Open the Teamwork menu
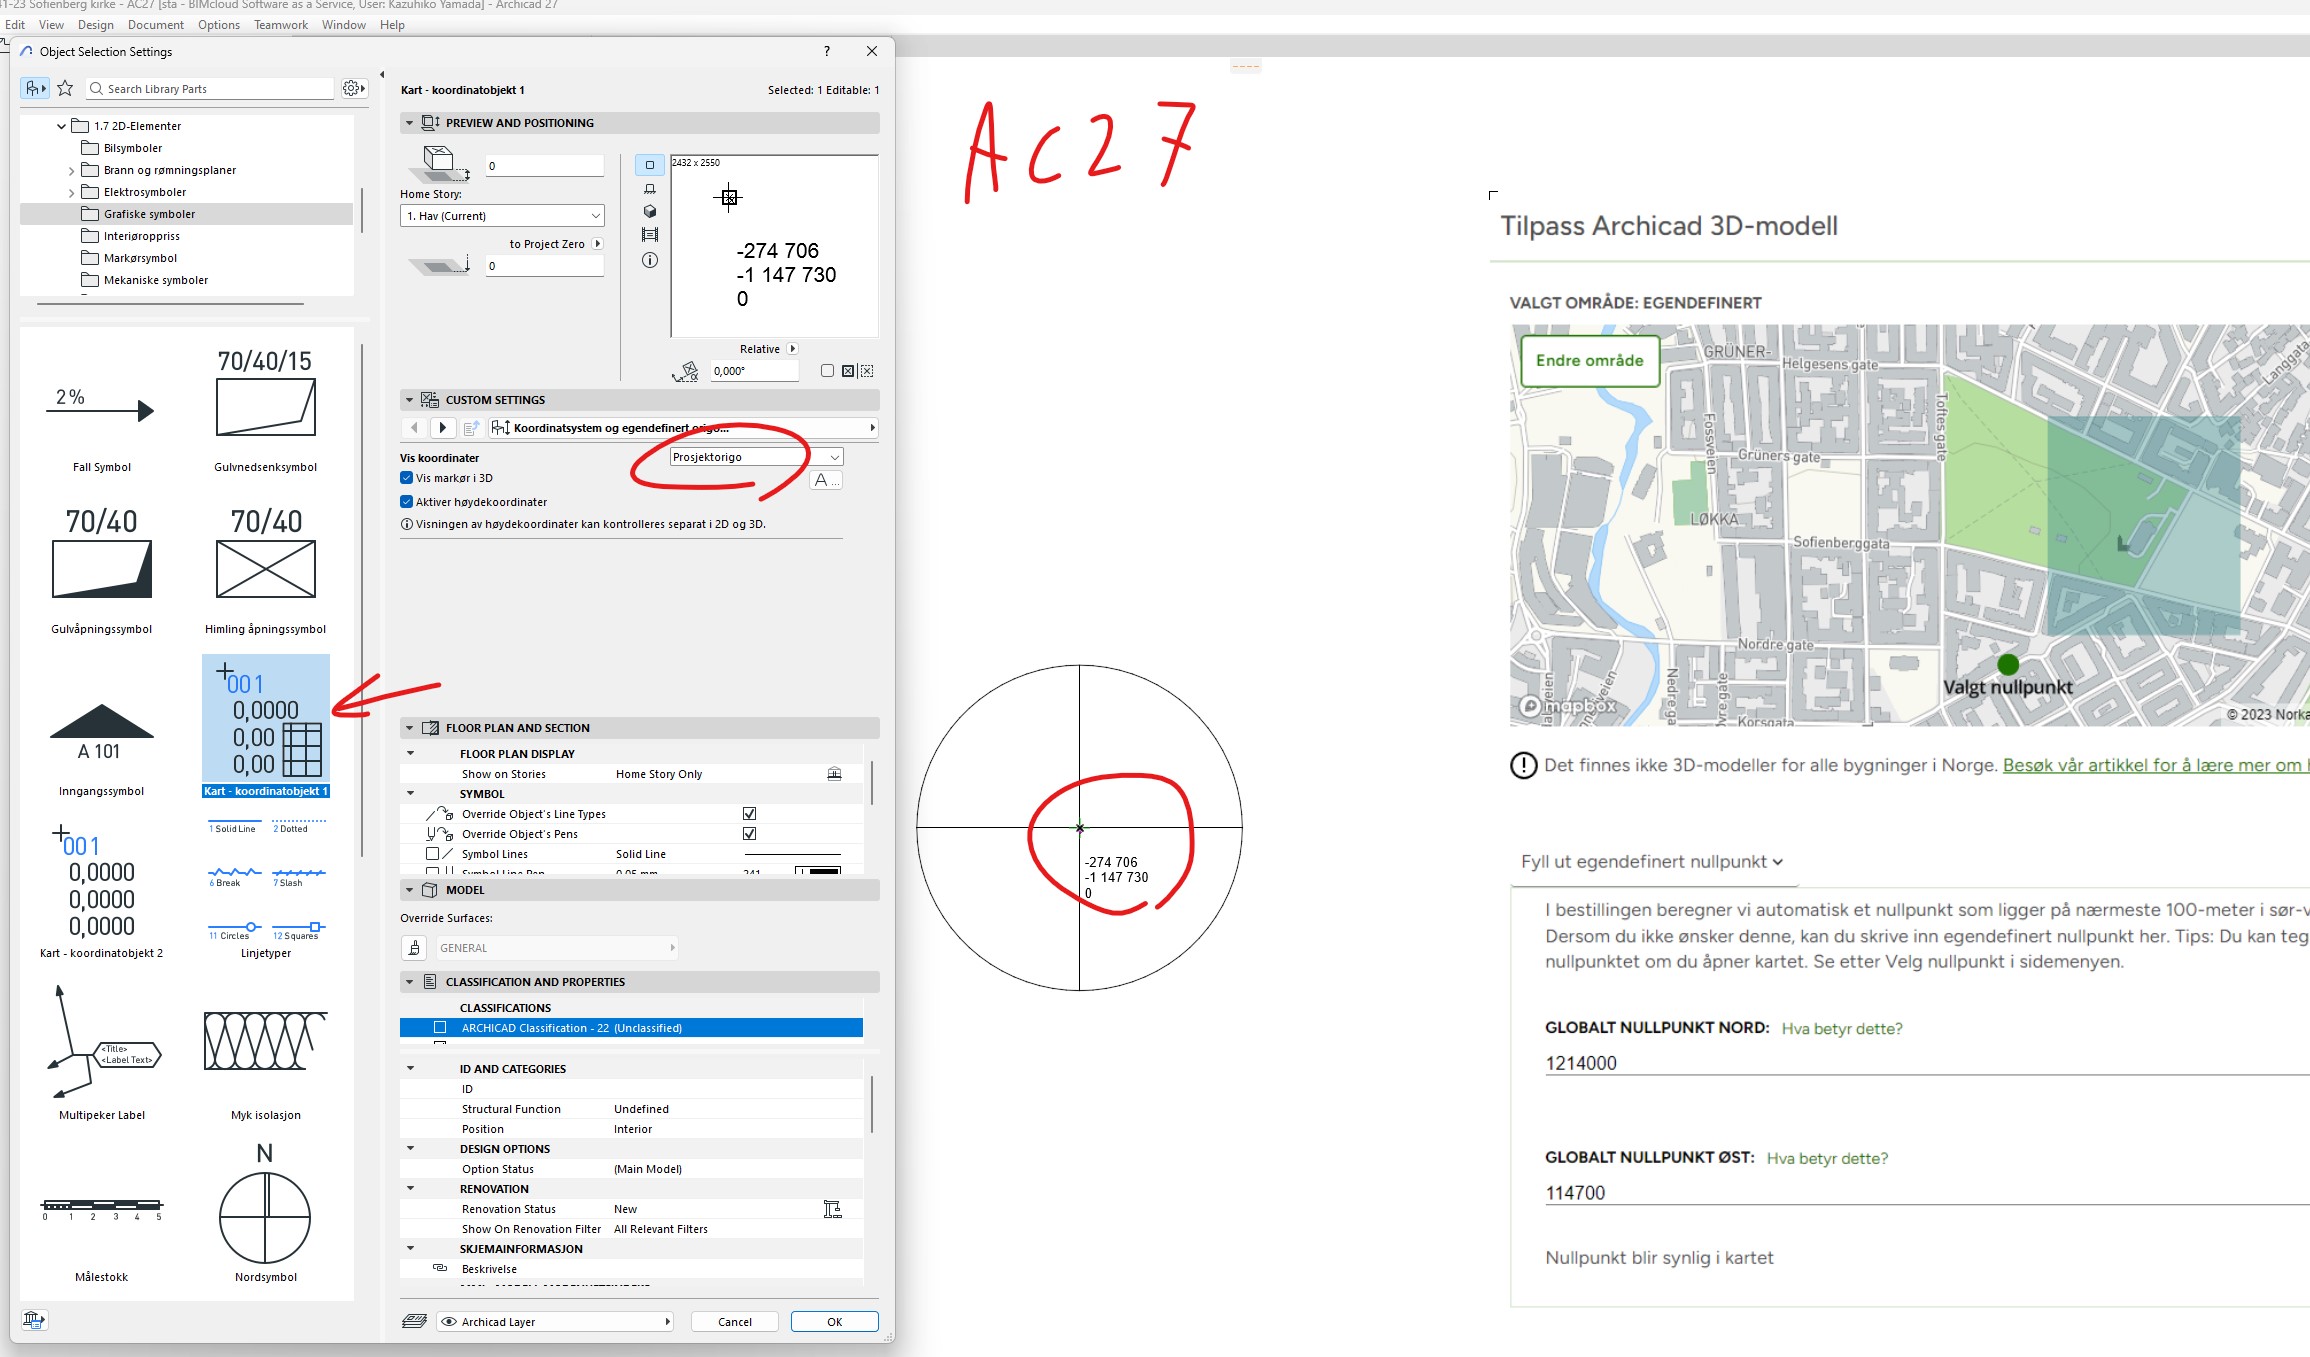This screenshot has width=2310, height=1357. [x=280, y=25]
